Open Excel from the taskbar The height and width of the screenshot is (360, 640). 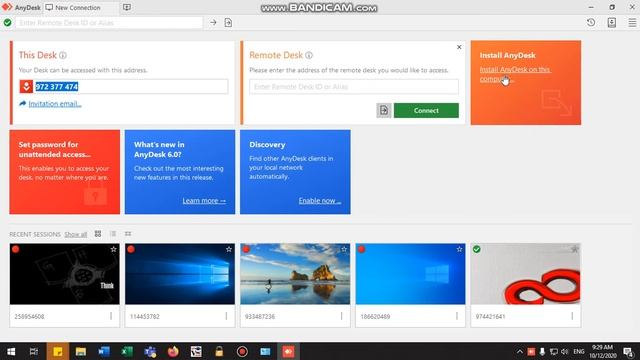127,351
